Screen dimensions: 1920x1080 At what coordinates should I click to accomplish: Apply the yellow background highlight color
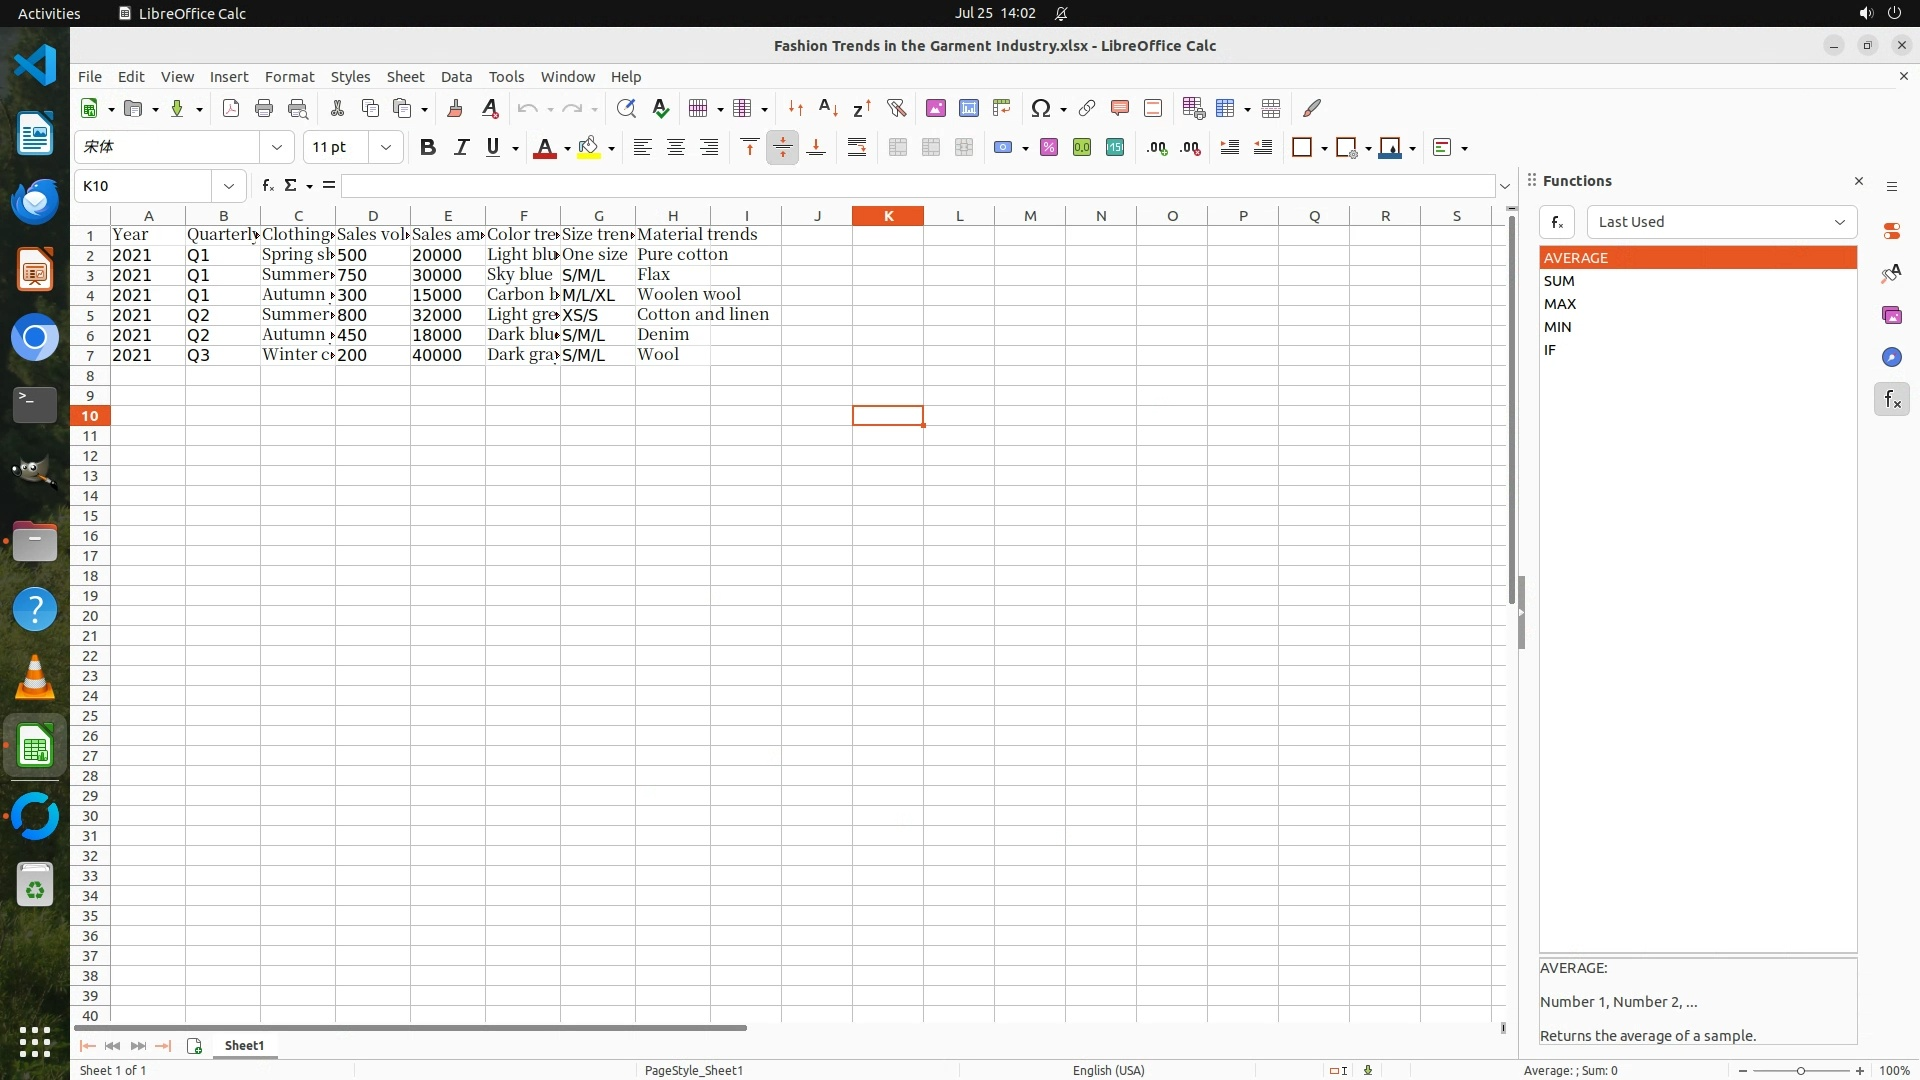click(x=589, y=147)
